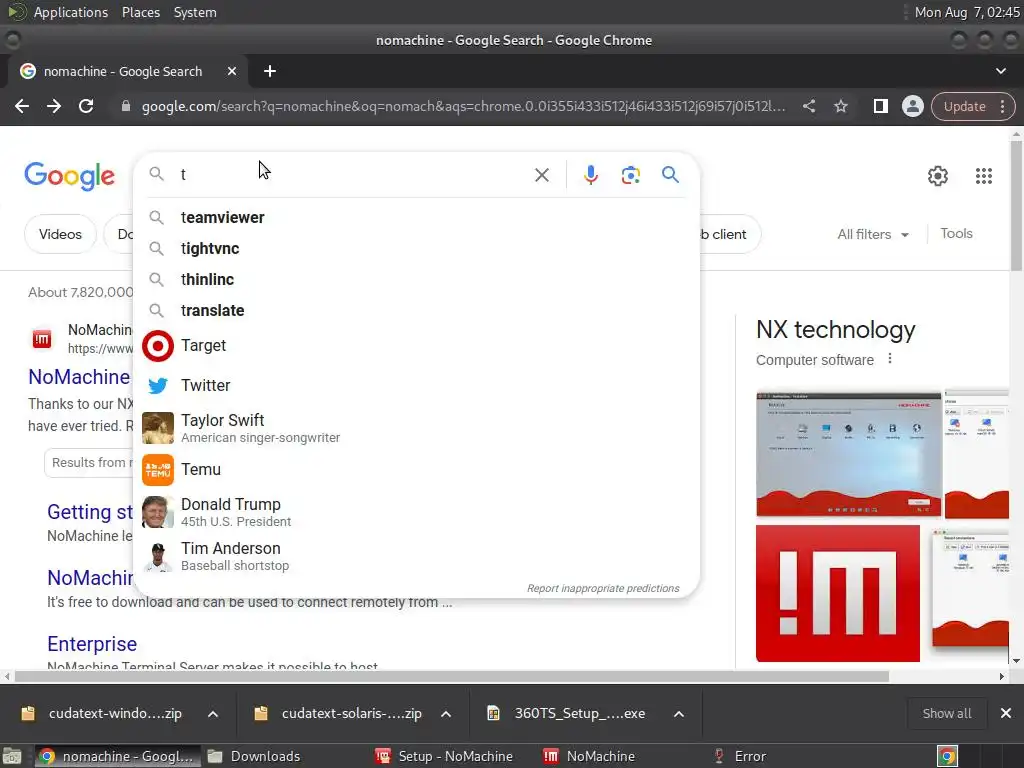This screenshot has height=768, width=1024.
Task: Expand the All filters dropdown
Action: click(872, 234)
